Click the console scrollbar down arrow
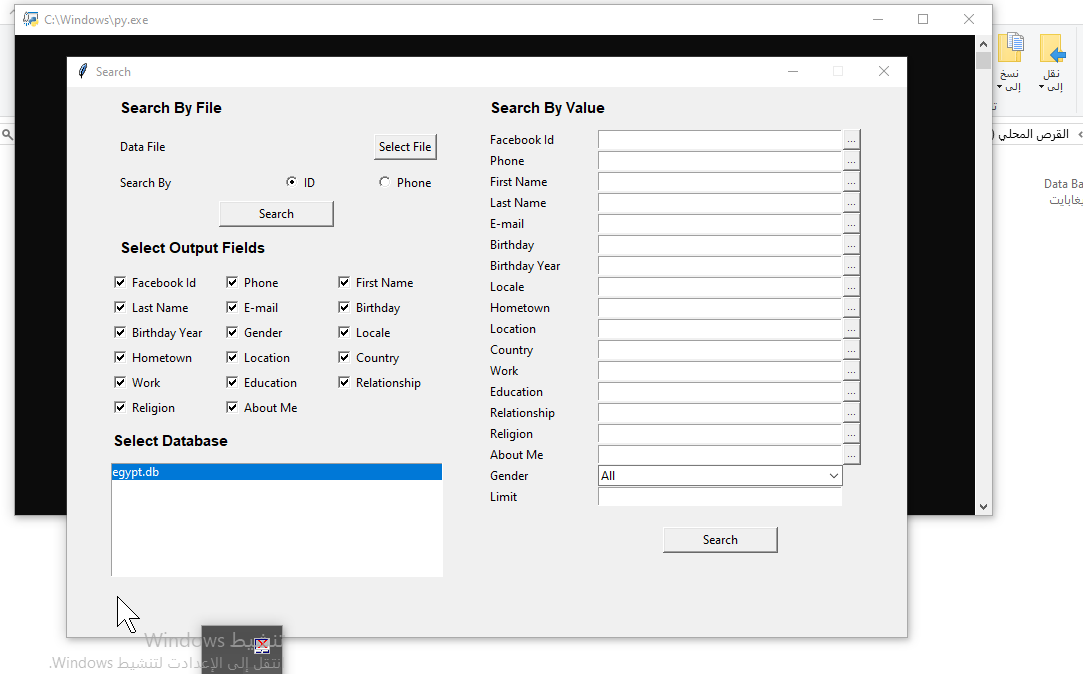Screen dimensions: 1083x674 tap(983, 507)
